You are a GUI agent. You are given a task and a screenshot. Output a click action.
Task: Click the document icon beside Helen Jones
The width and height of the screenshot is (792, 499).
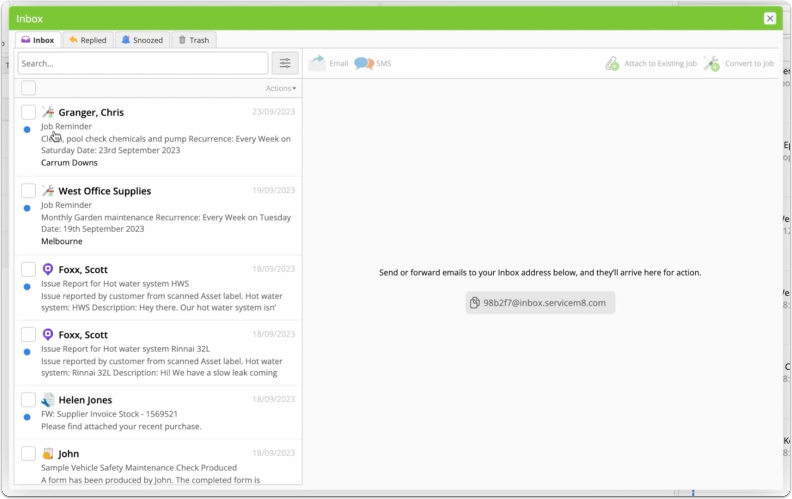pyautogui.click(x=48, y=400)
